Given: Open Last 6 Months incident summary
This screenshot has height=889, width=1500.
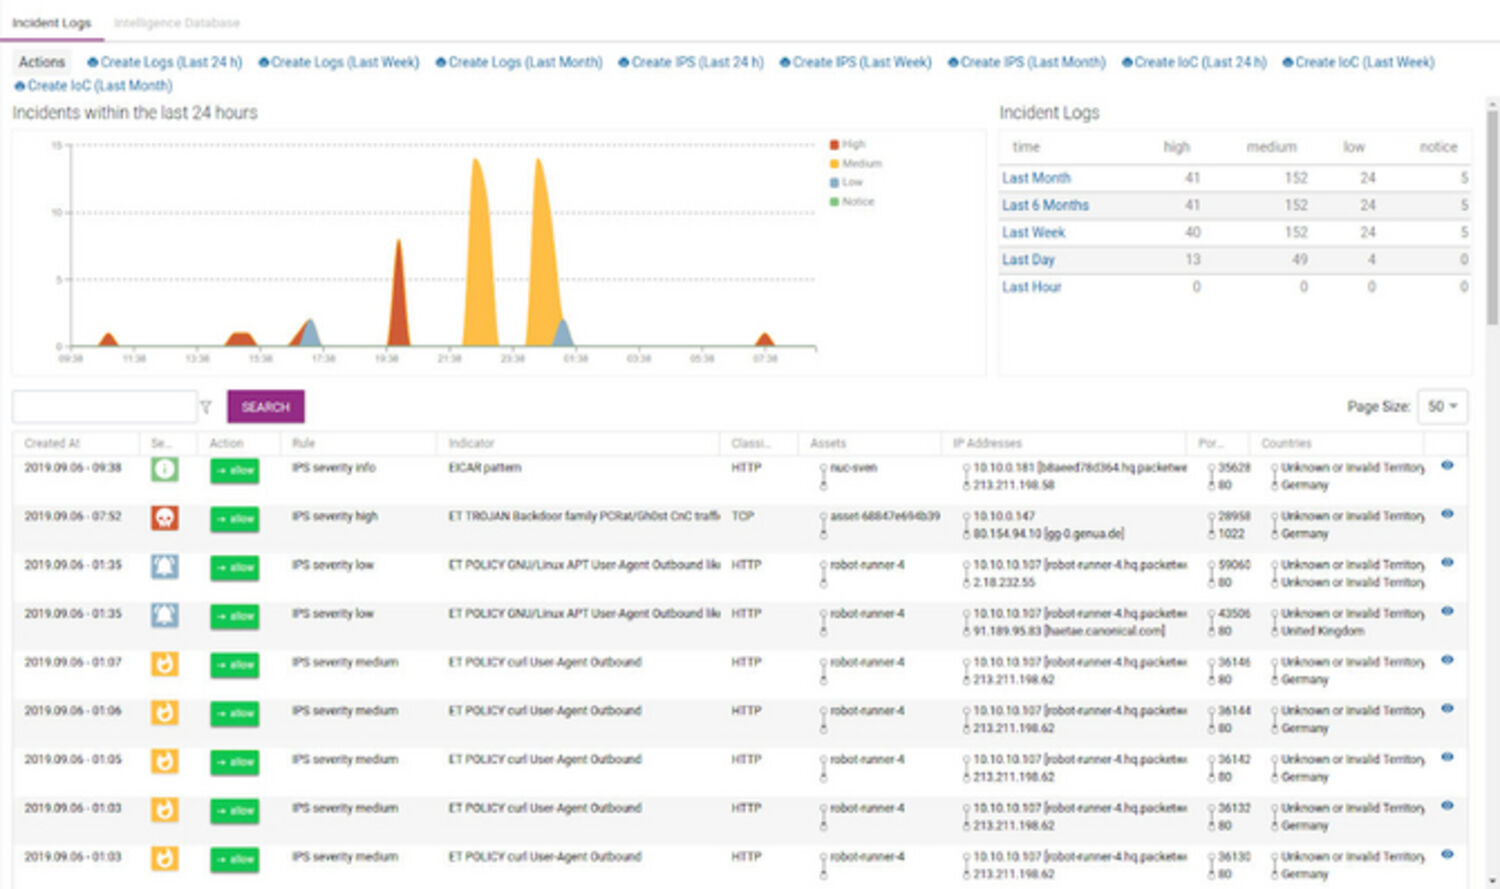Looking at the screenshot, I should [x=1045, y=205].
